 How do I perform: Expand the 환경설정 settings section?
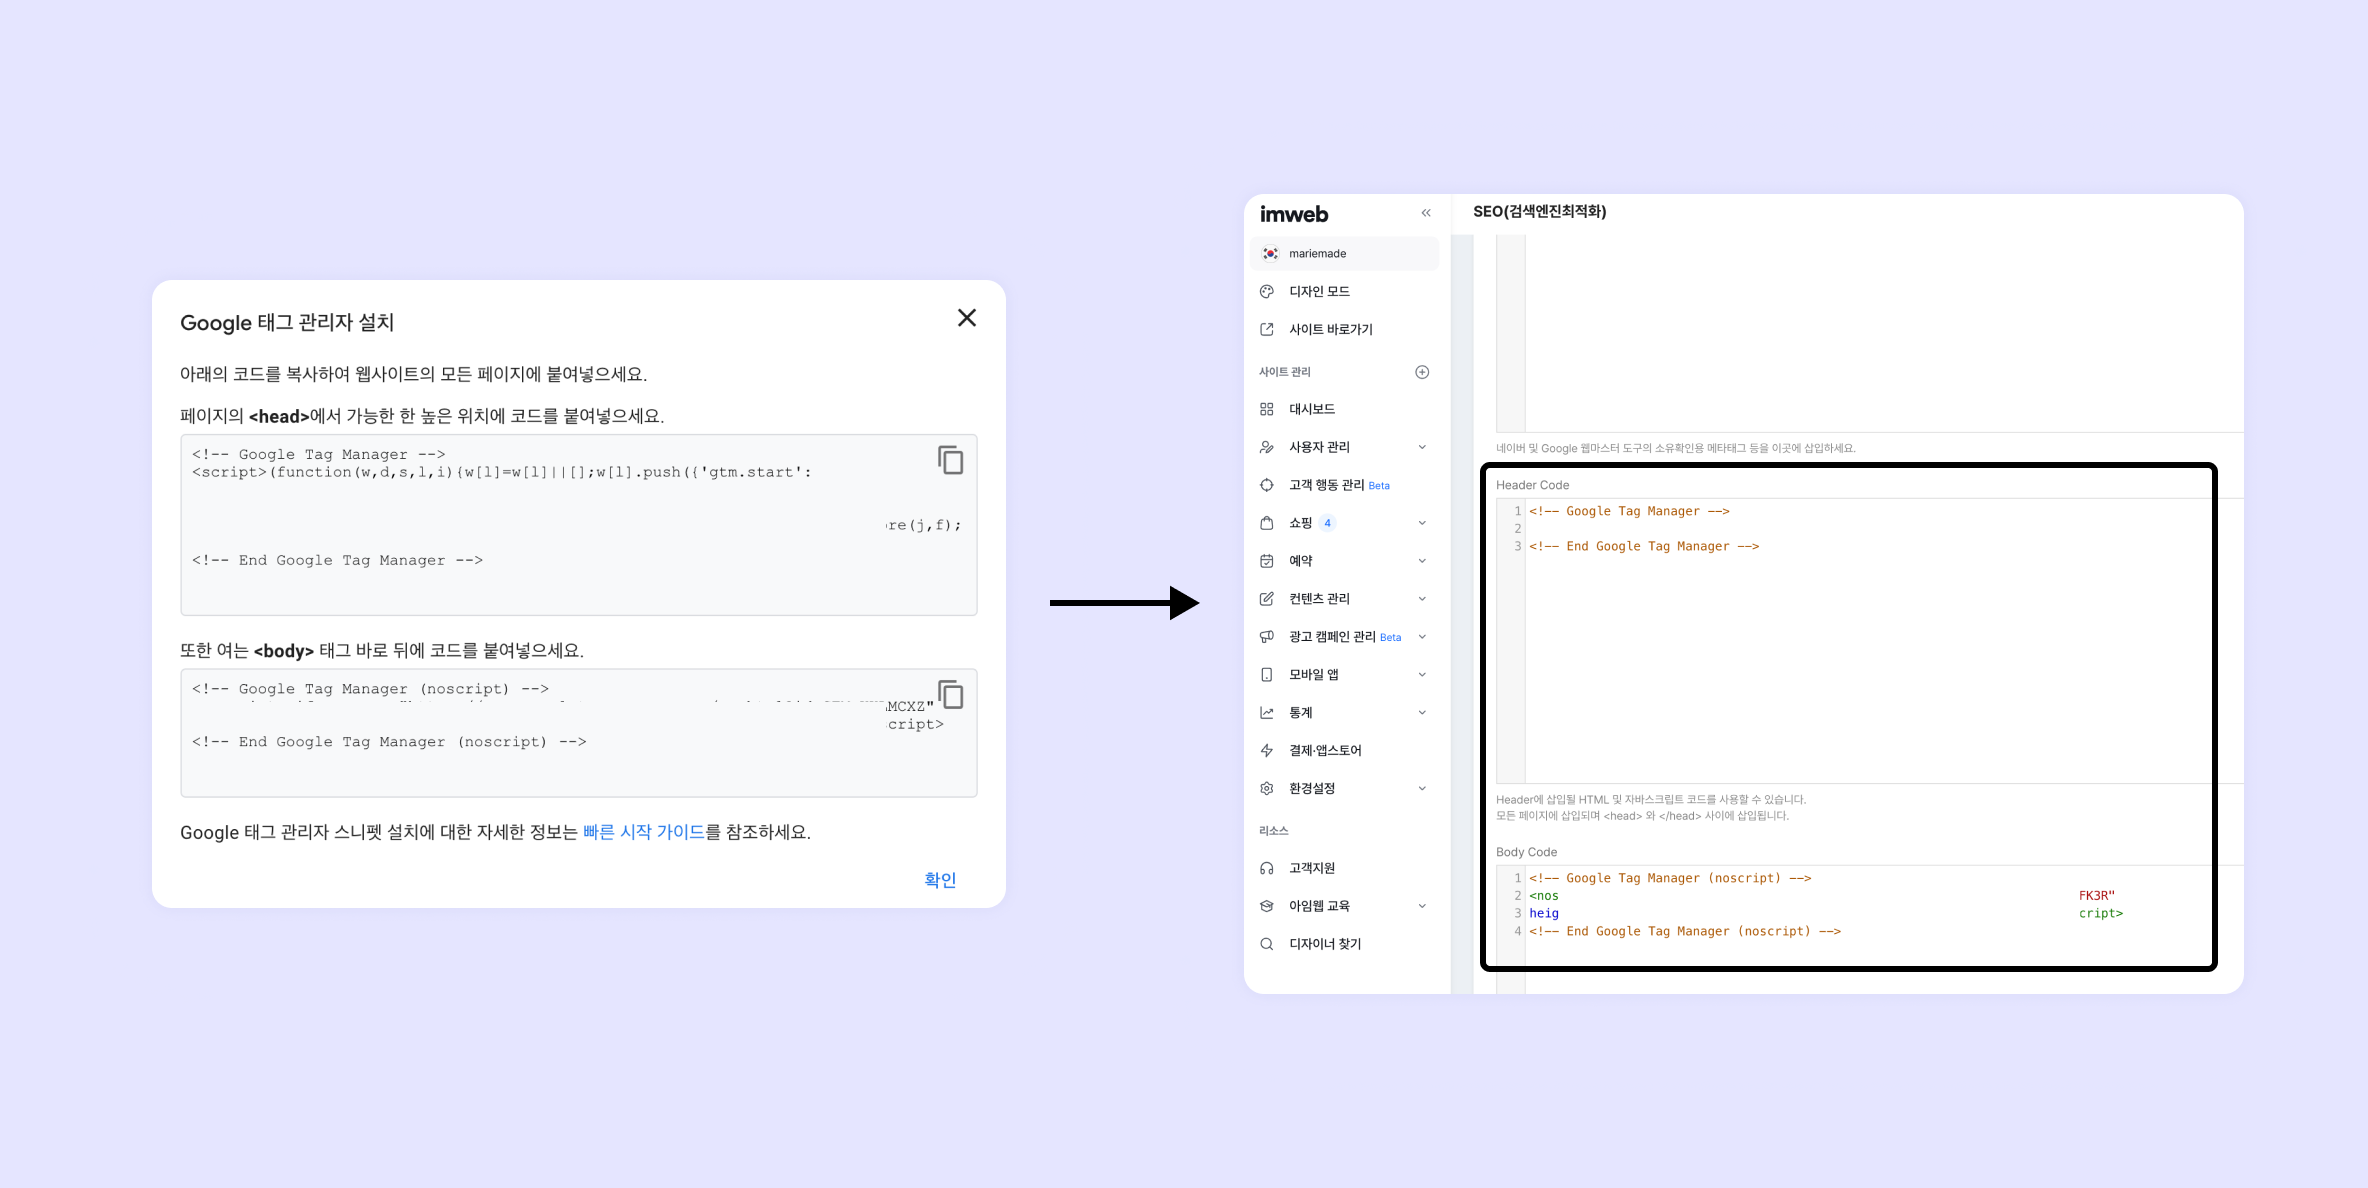(x=1422, y=788)
